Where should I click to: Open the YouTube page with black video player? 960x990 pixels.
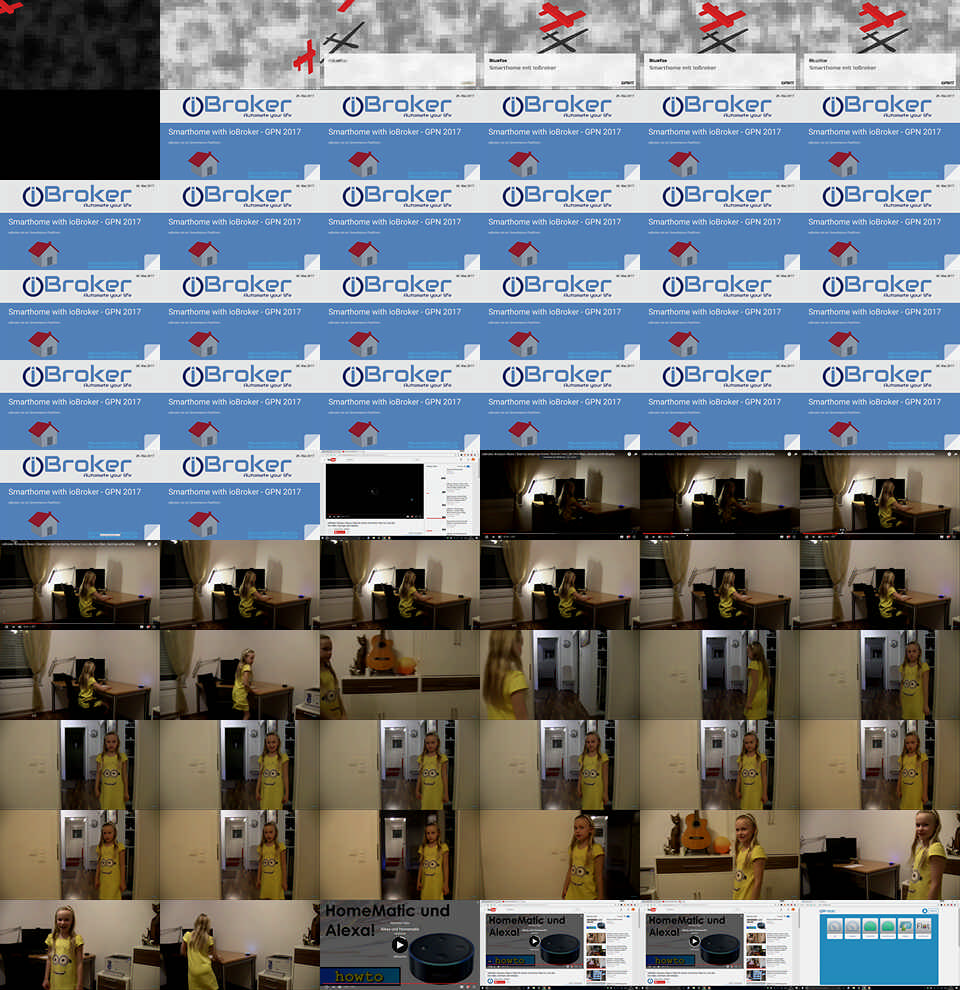(x=400, y=495)
